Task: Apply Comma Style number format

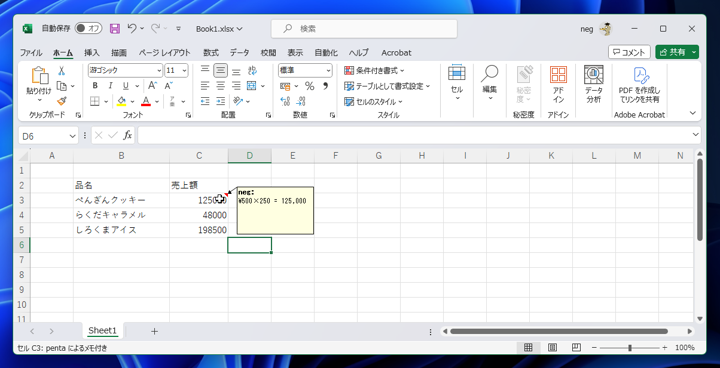Action: pyautogui.click(x=325, y=86)
